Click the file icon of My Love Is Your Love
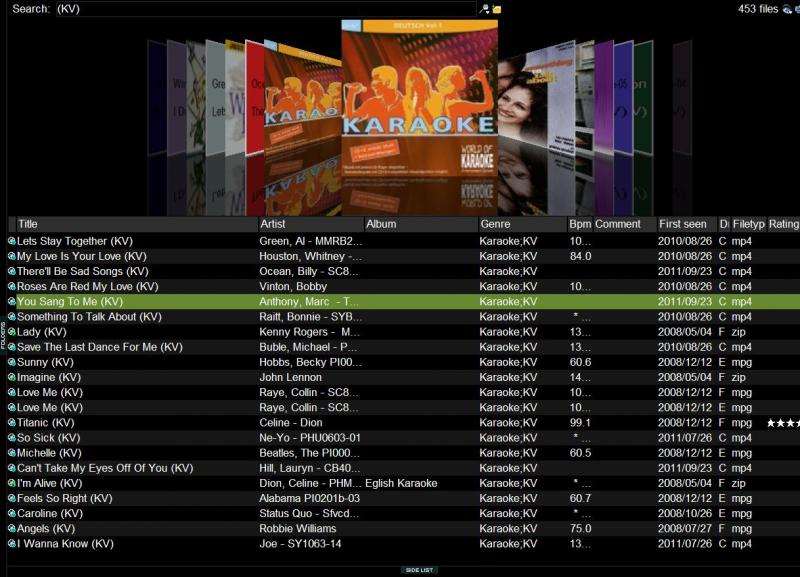 coord(12,256)
